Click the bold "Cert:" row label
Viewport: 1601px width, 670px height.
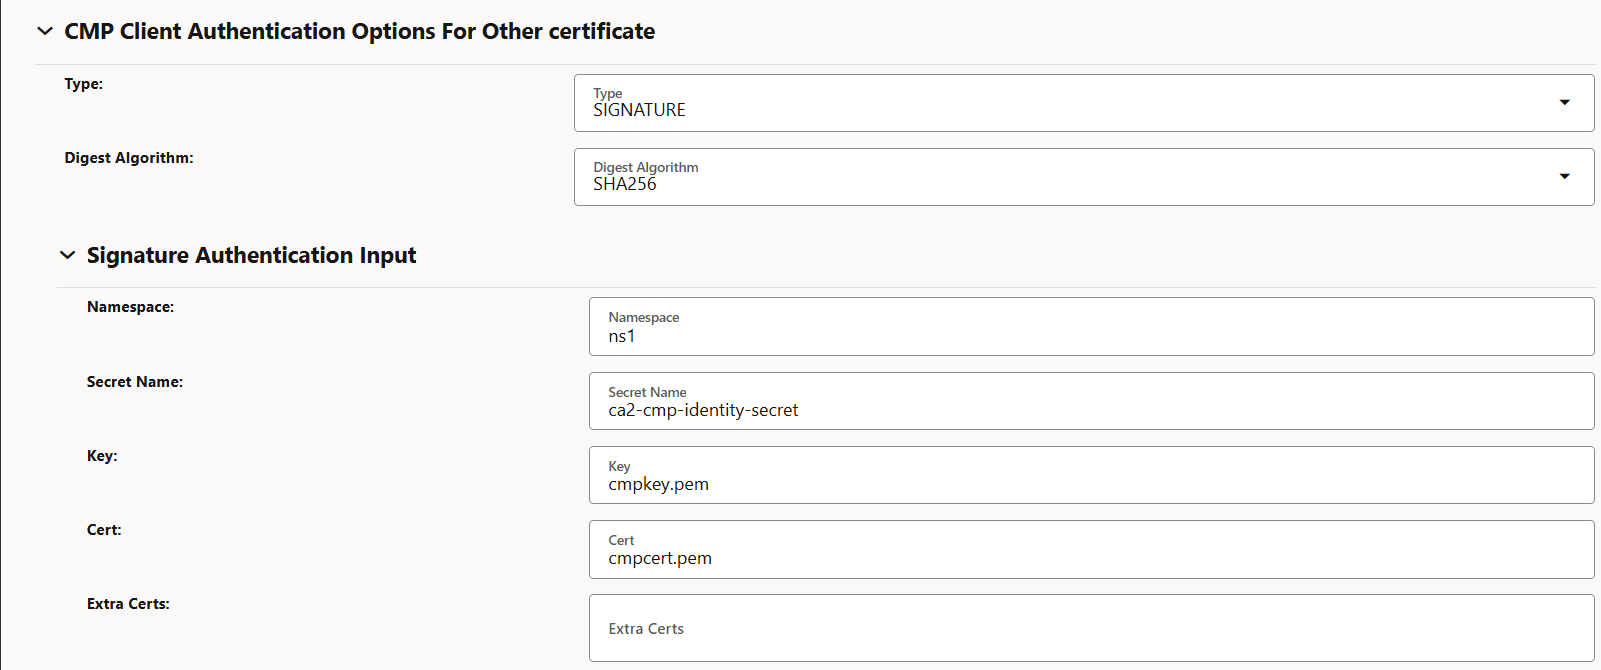pos(104,530)
